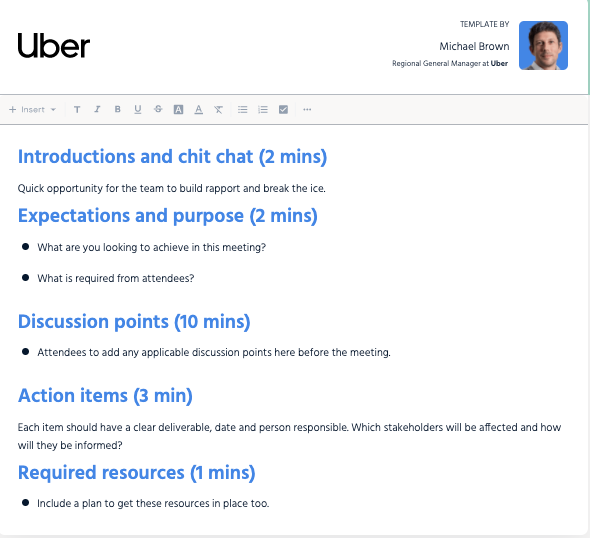Screen dimensions: 590x538
Task: Insert a numbered list
Action: (x=263, y=109)
